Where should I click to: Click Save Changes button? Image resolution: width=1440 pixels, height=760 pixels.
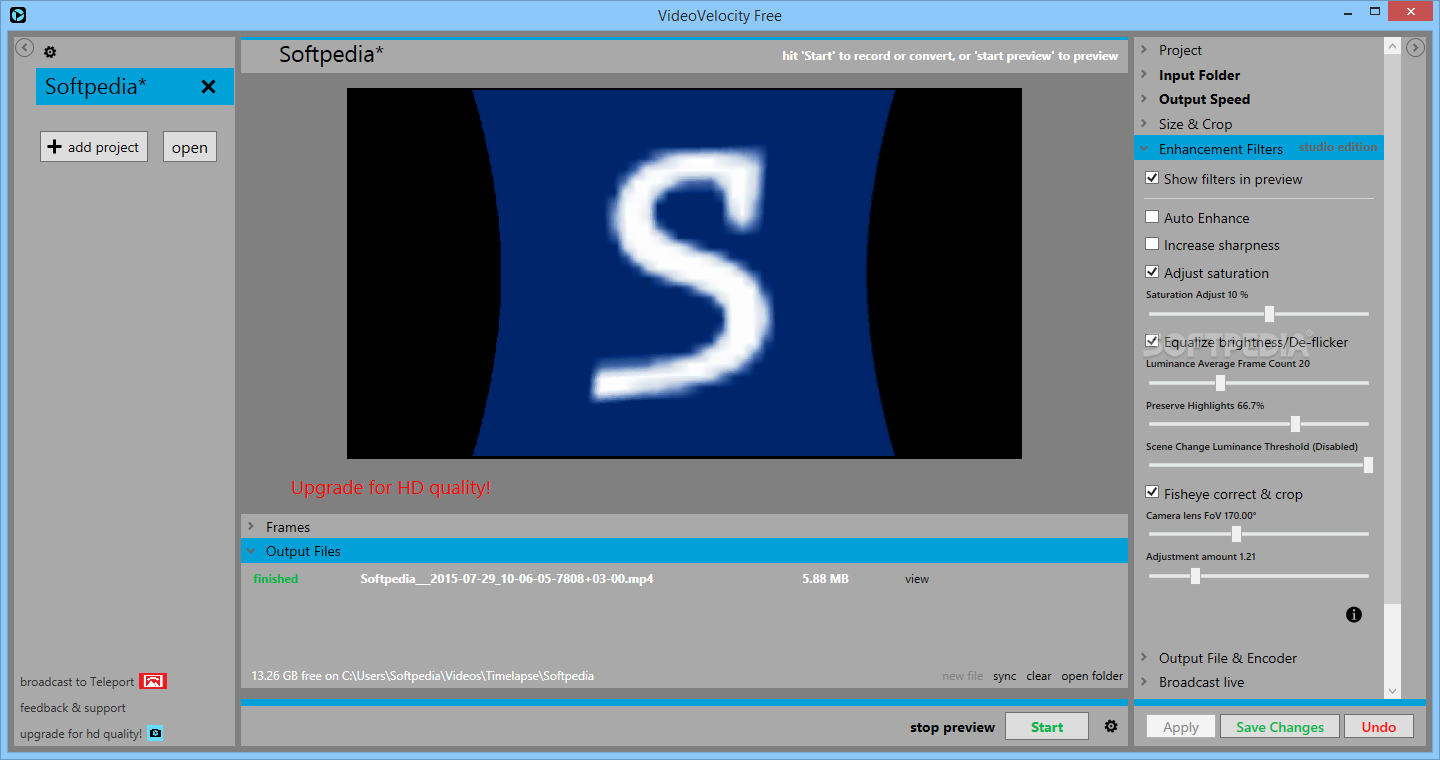1280,727
